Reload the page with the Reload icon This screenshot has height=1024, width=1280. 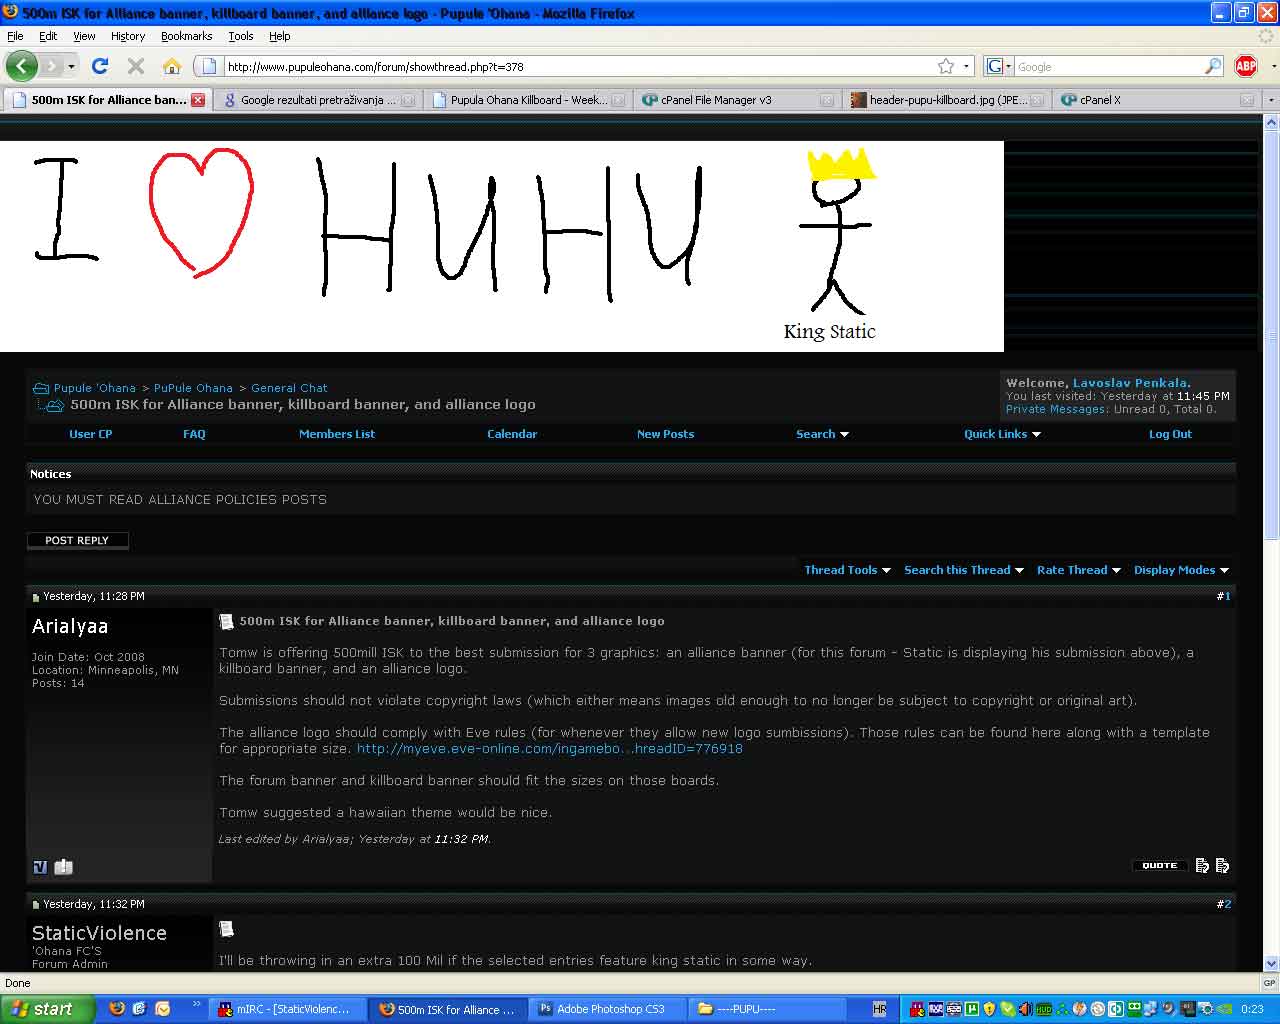tap(100, 66)
